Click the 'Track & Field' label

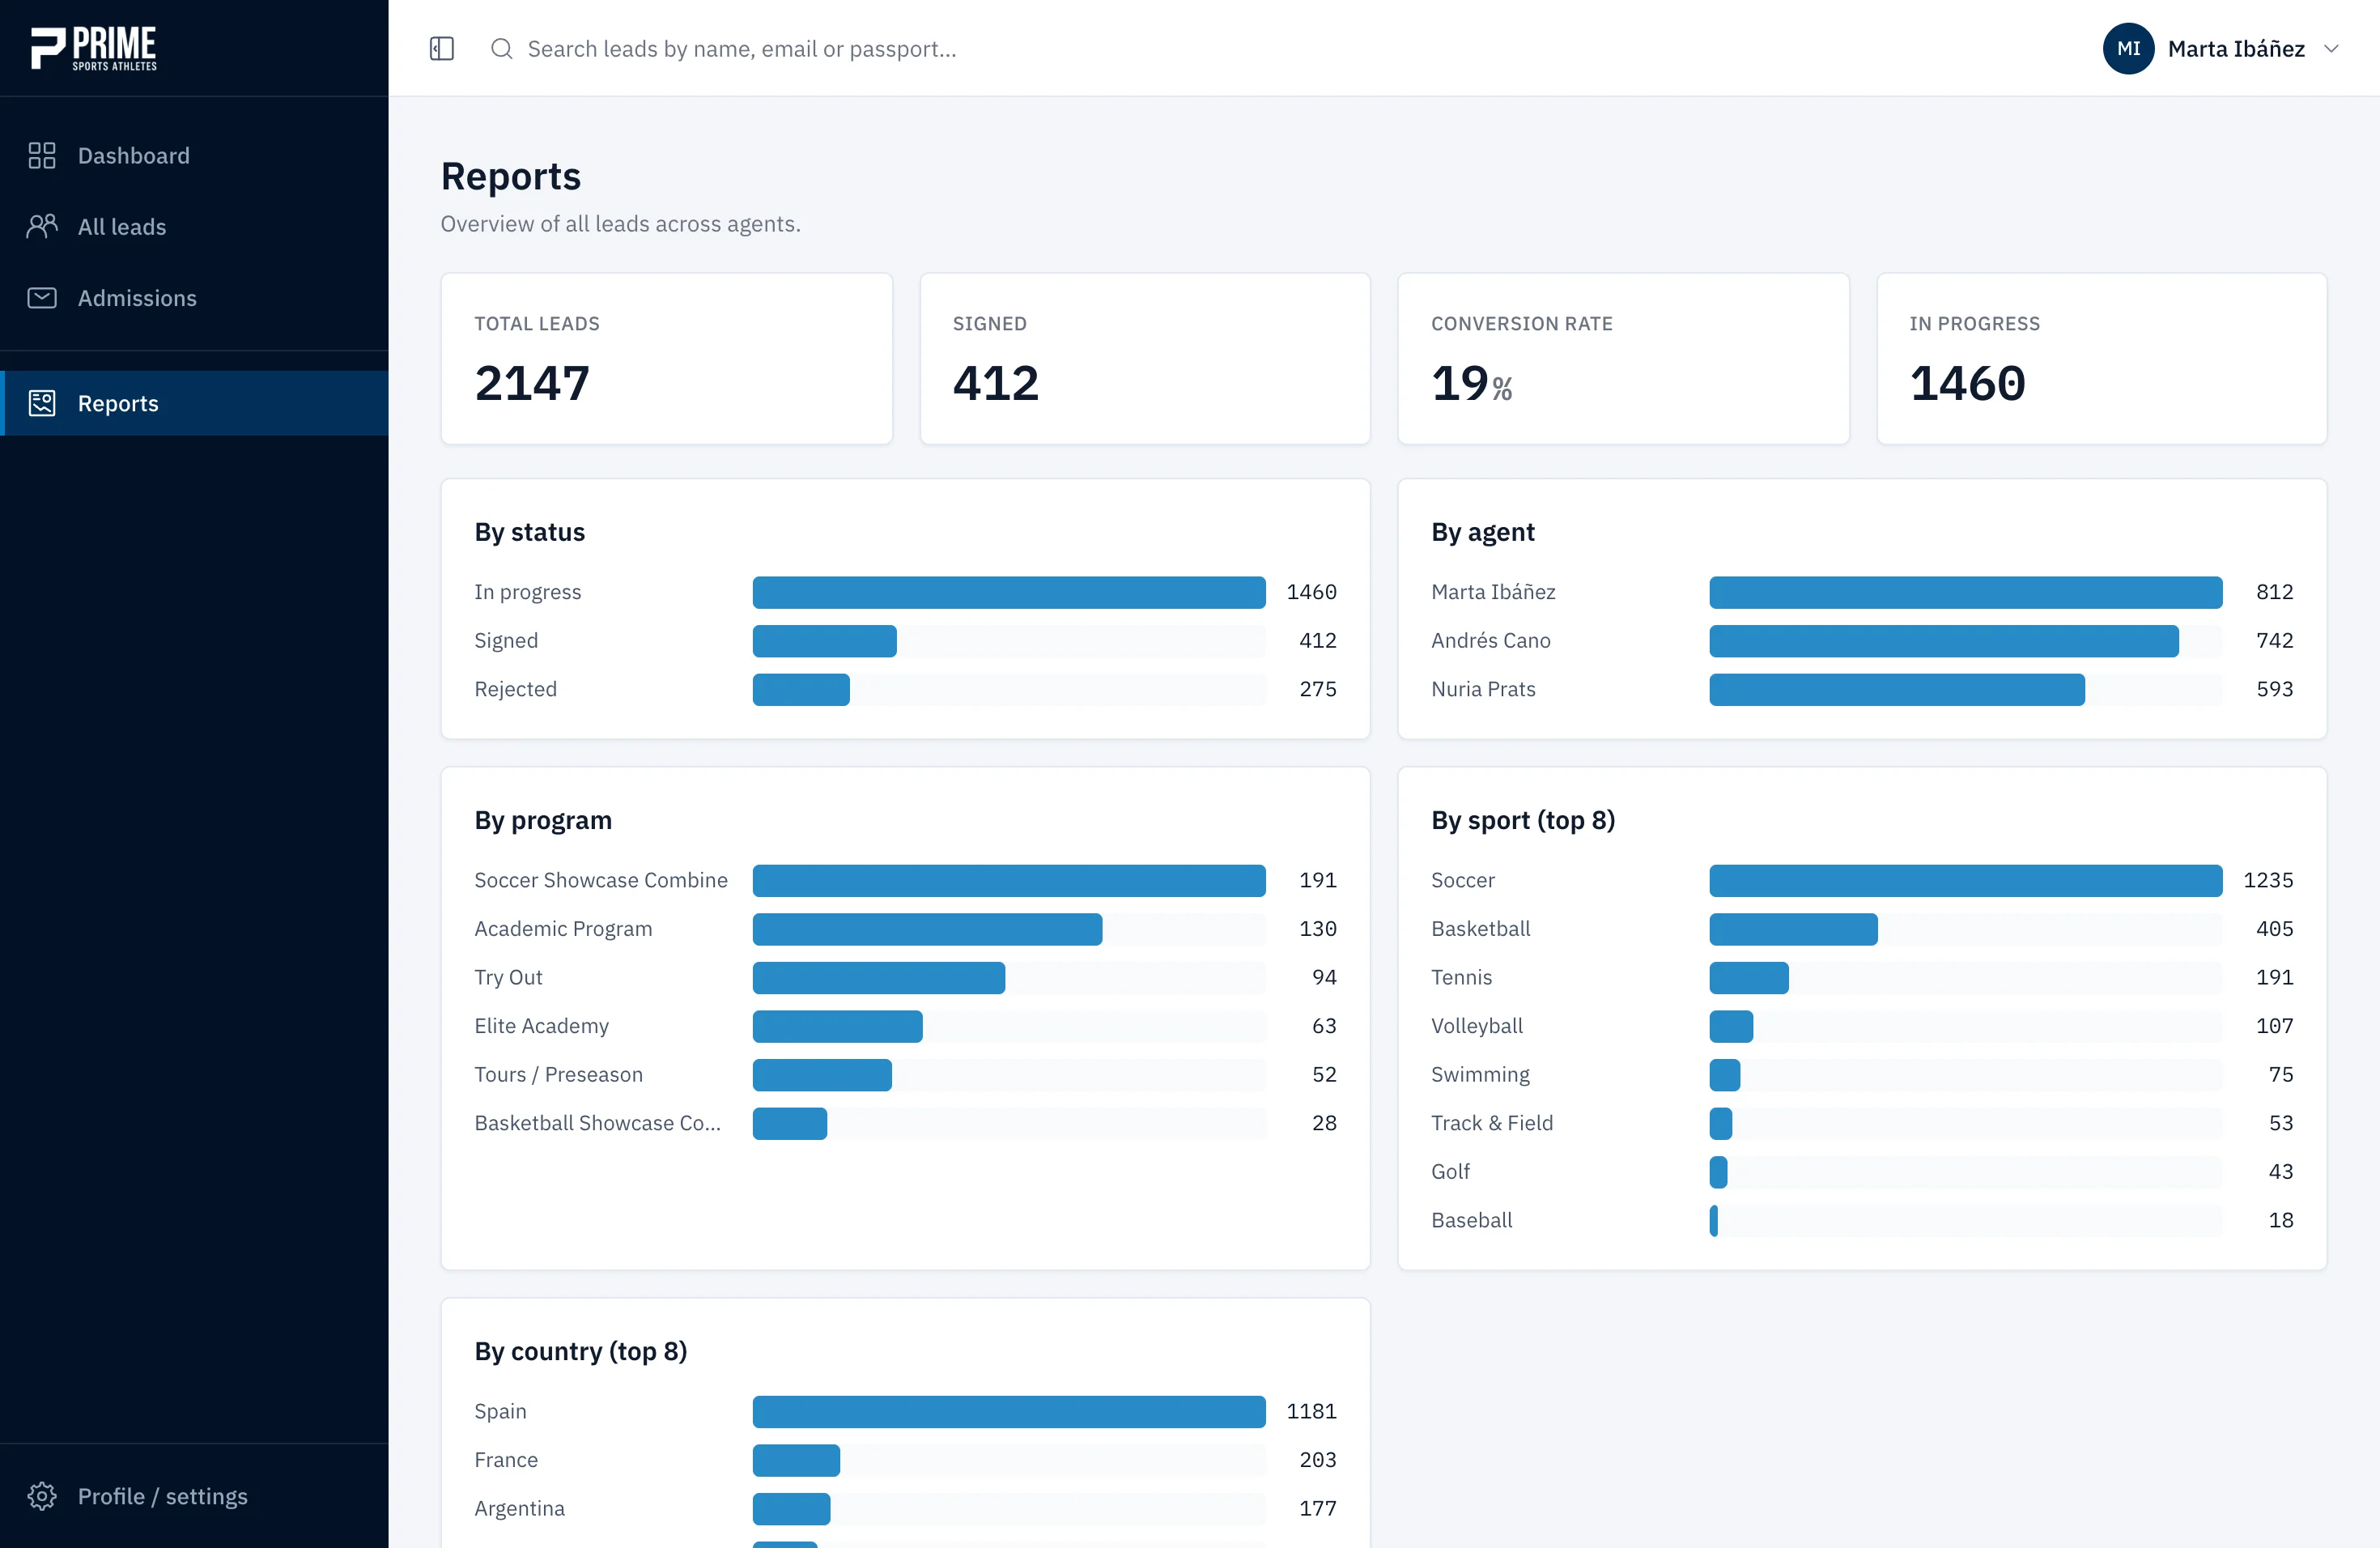tap(1492, 1123)
